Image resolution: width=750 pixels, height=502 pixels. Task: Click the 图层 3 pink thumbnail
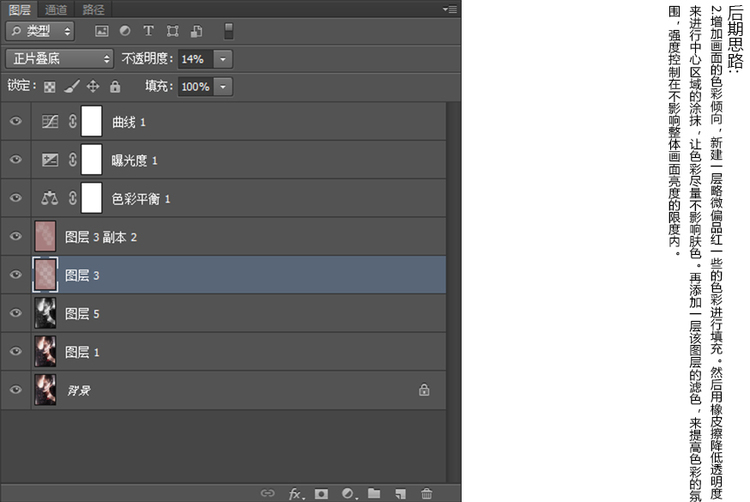tap(45, 274)
